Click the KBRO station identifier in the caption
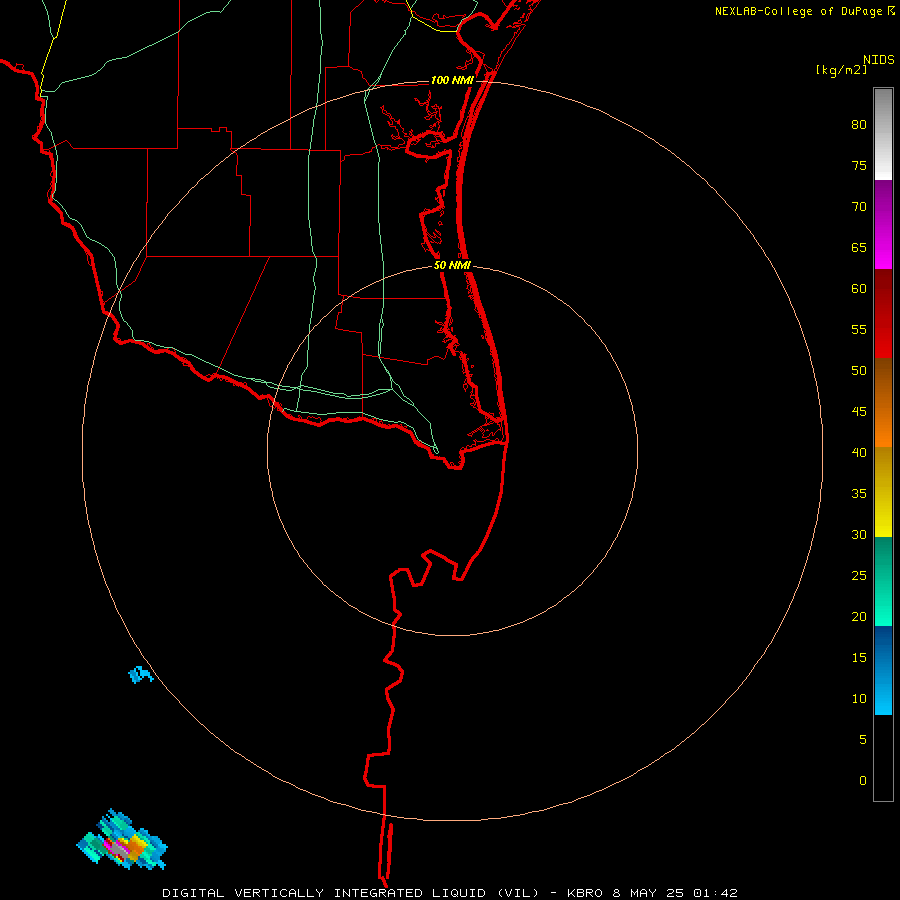Screen dimensions: 900x900 tap(585, 893)
